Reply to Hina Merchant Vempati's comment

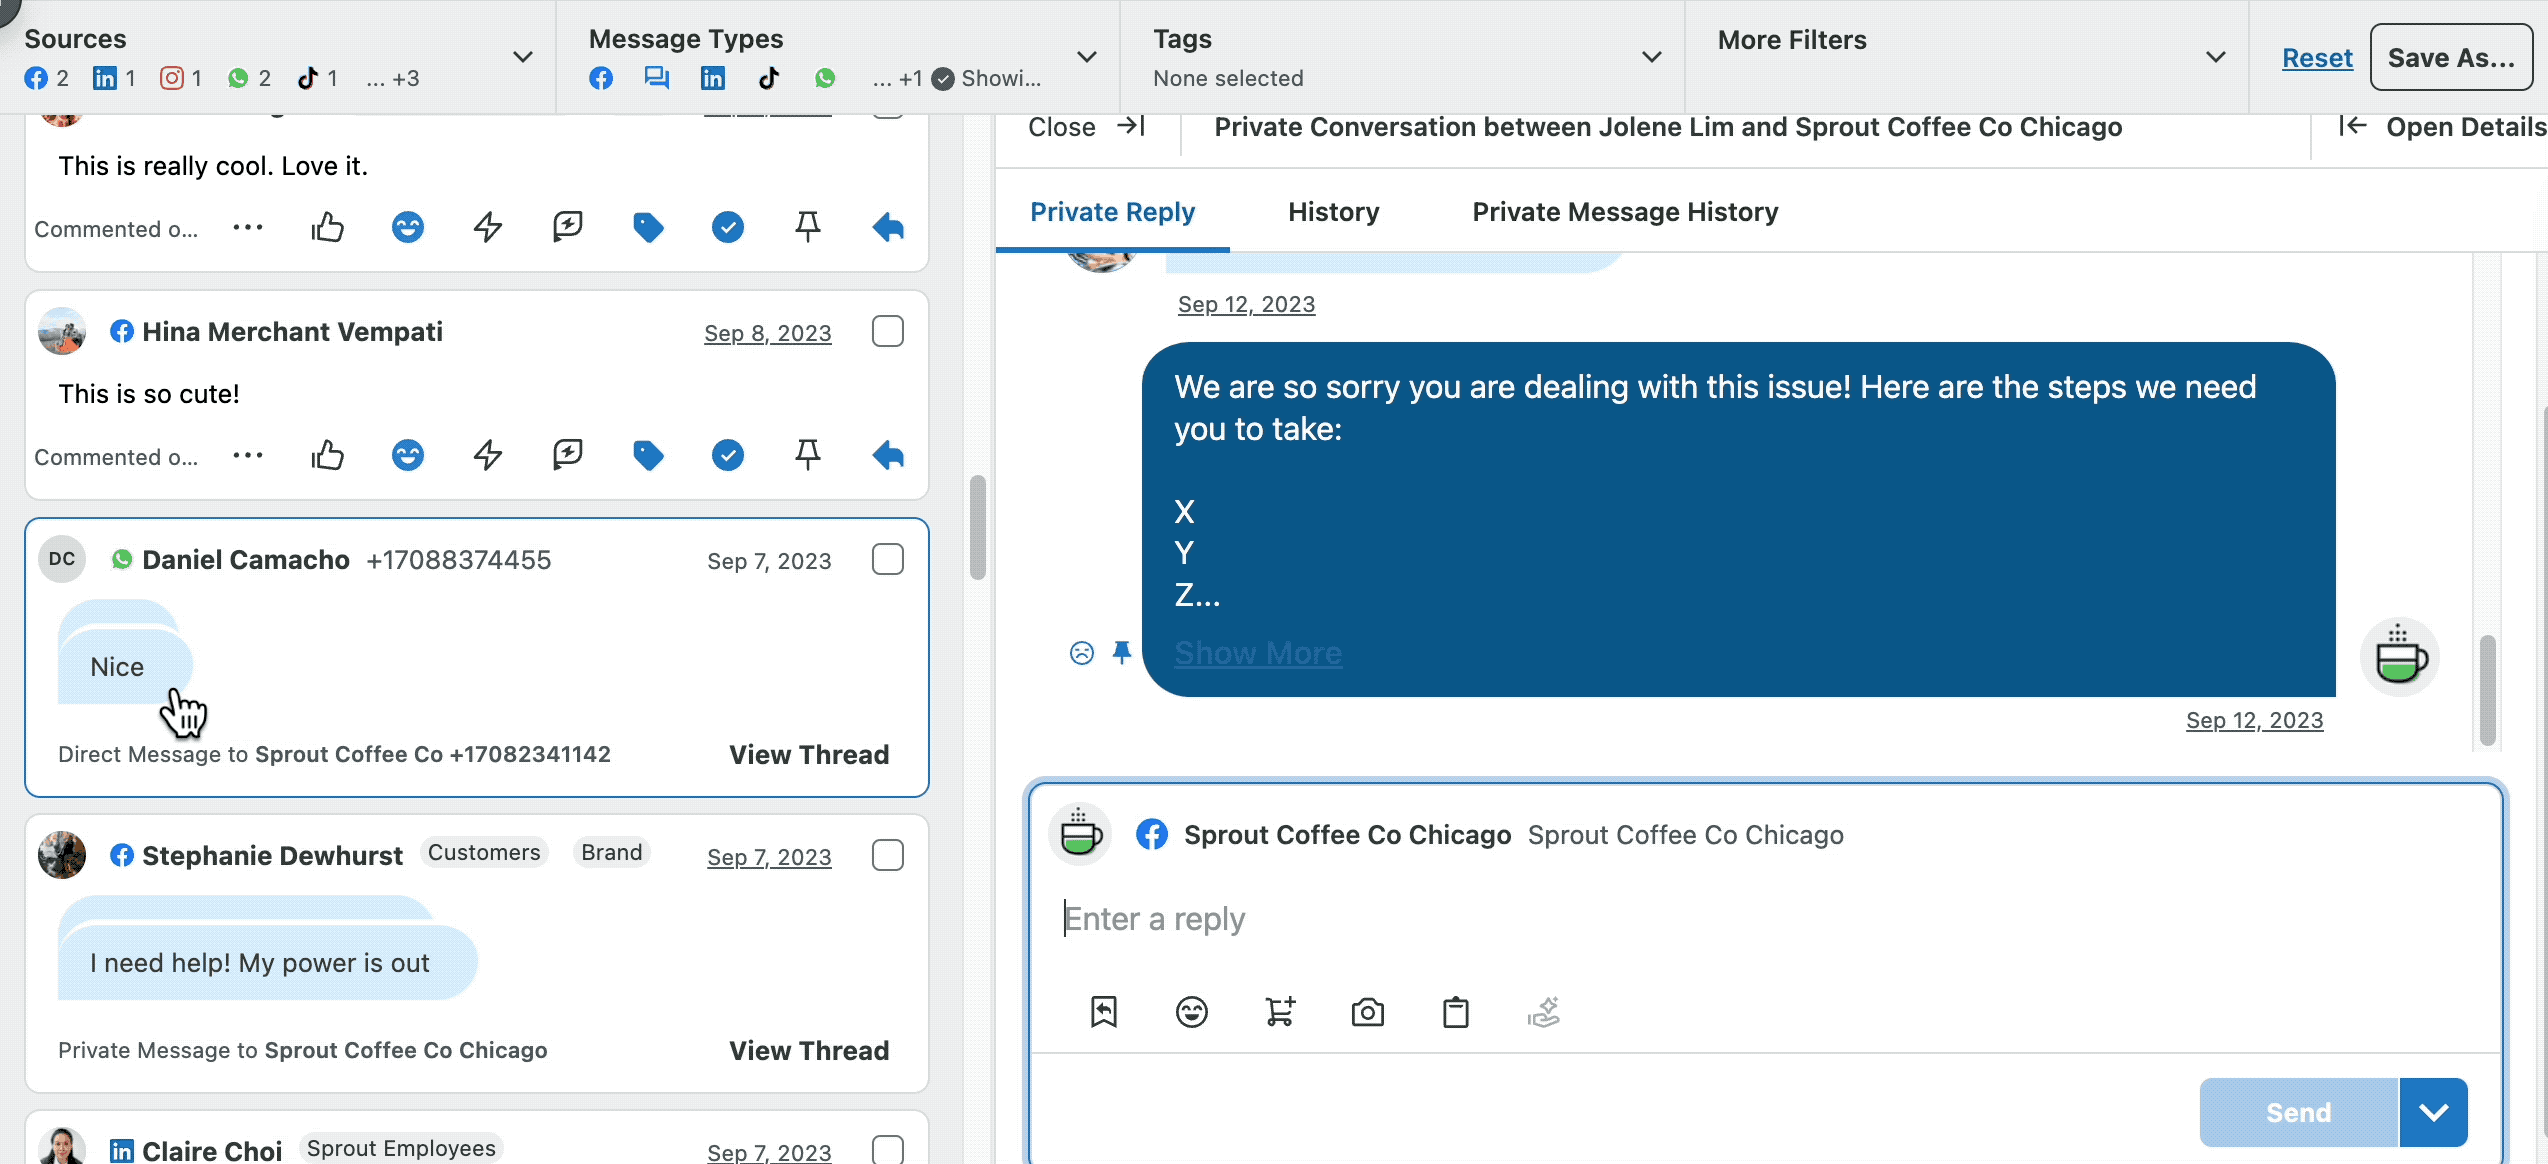(887, 455)
